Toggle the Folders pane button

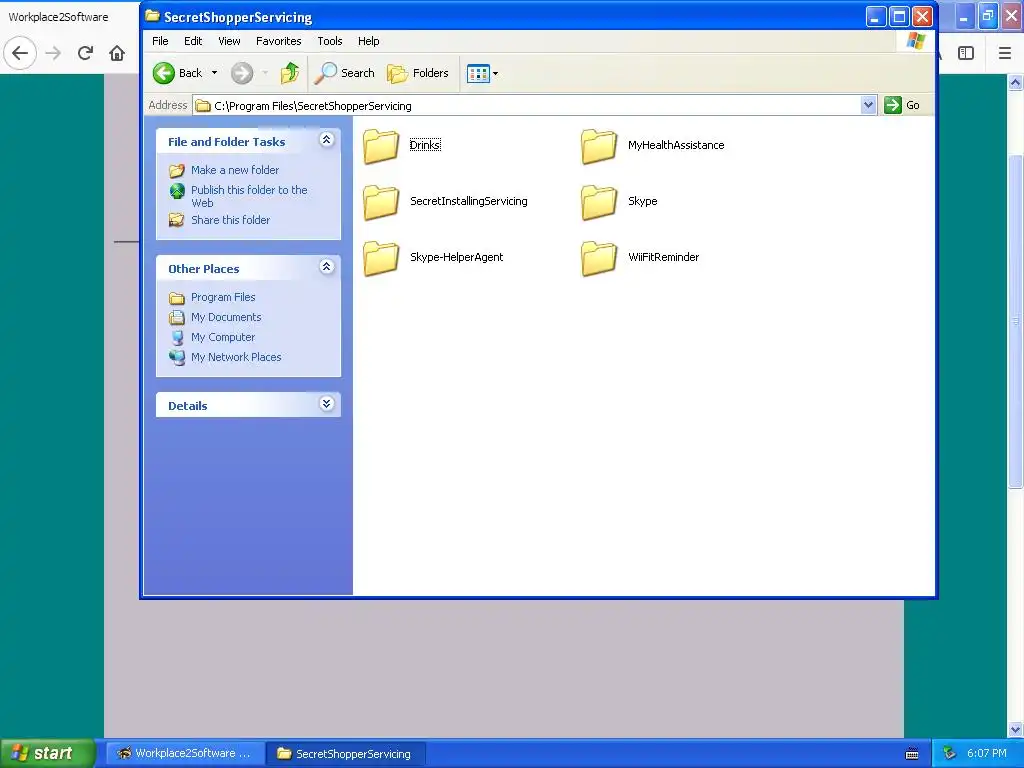pos(418,73)
